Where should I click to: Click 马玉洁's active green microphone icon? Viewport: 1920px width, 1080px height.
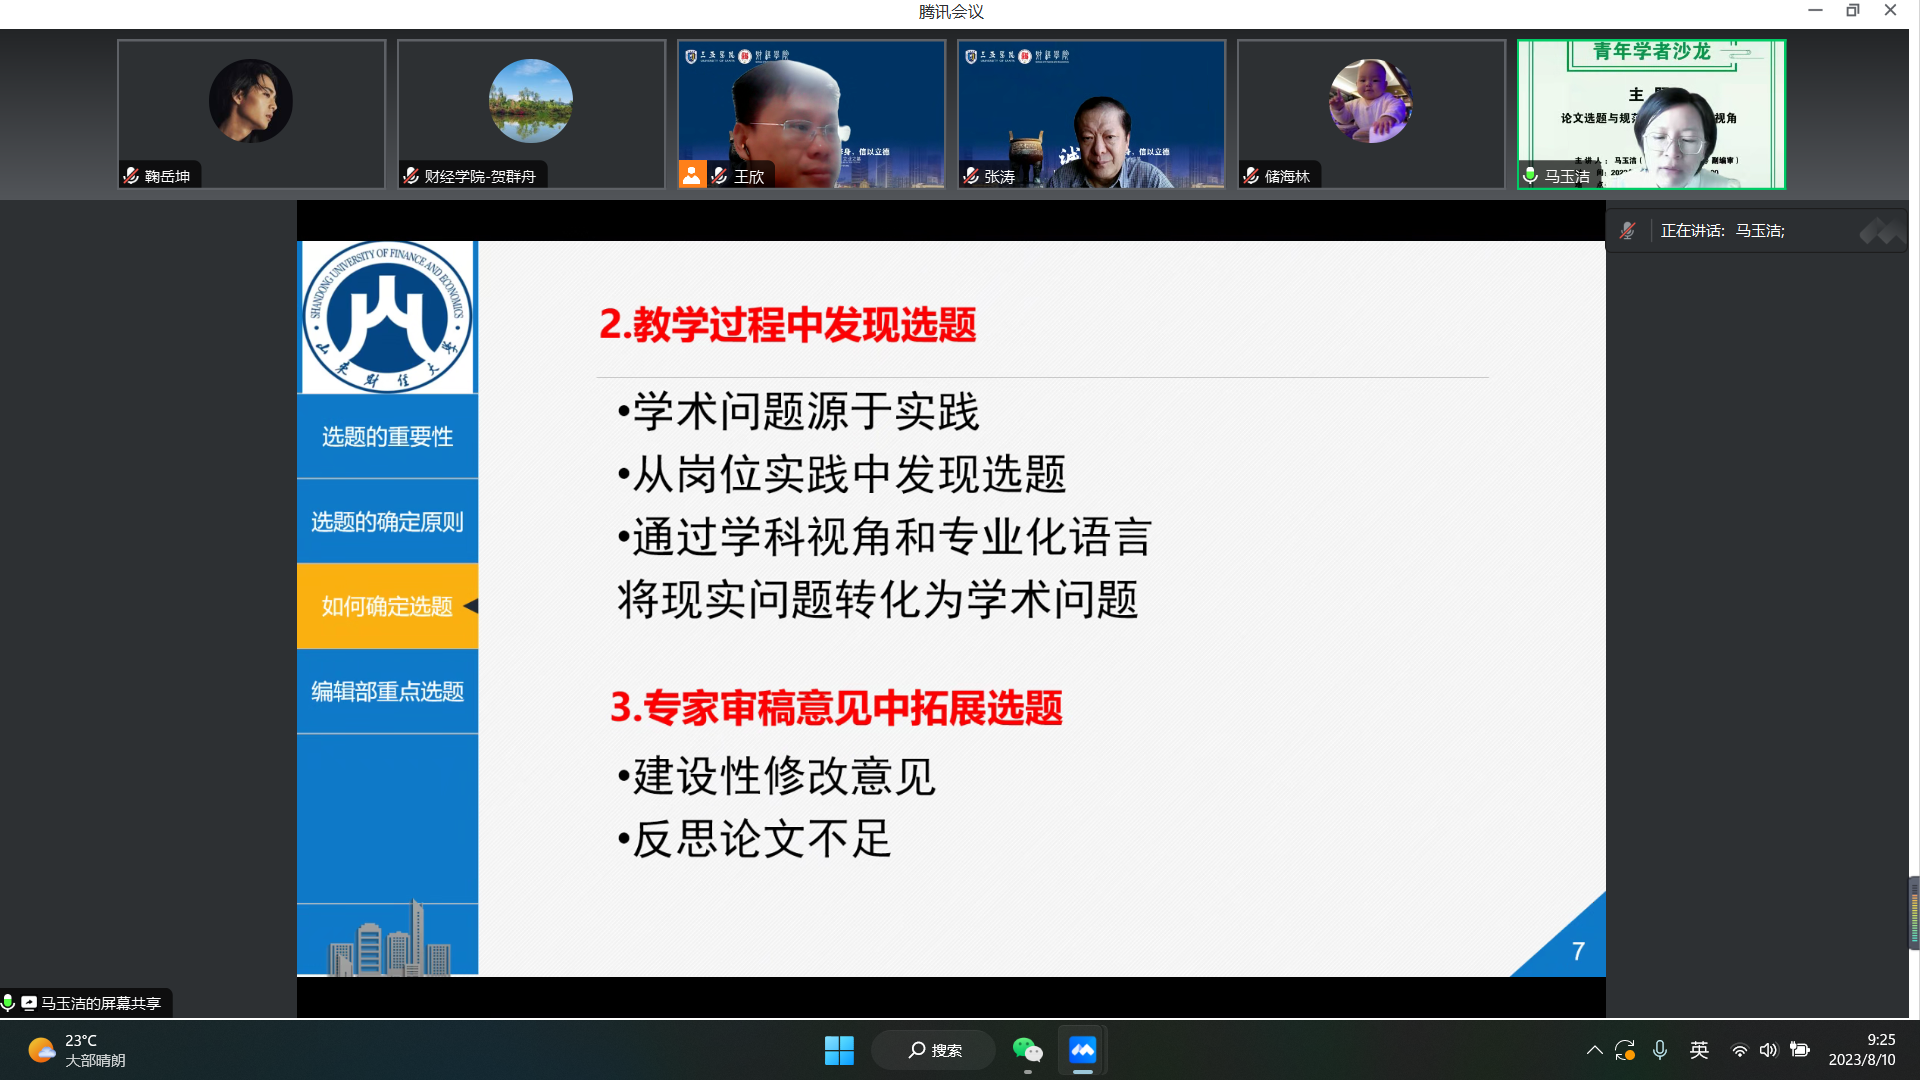1530,176
